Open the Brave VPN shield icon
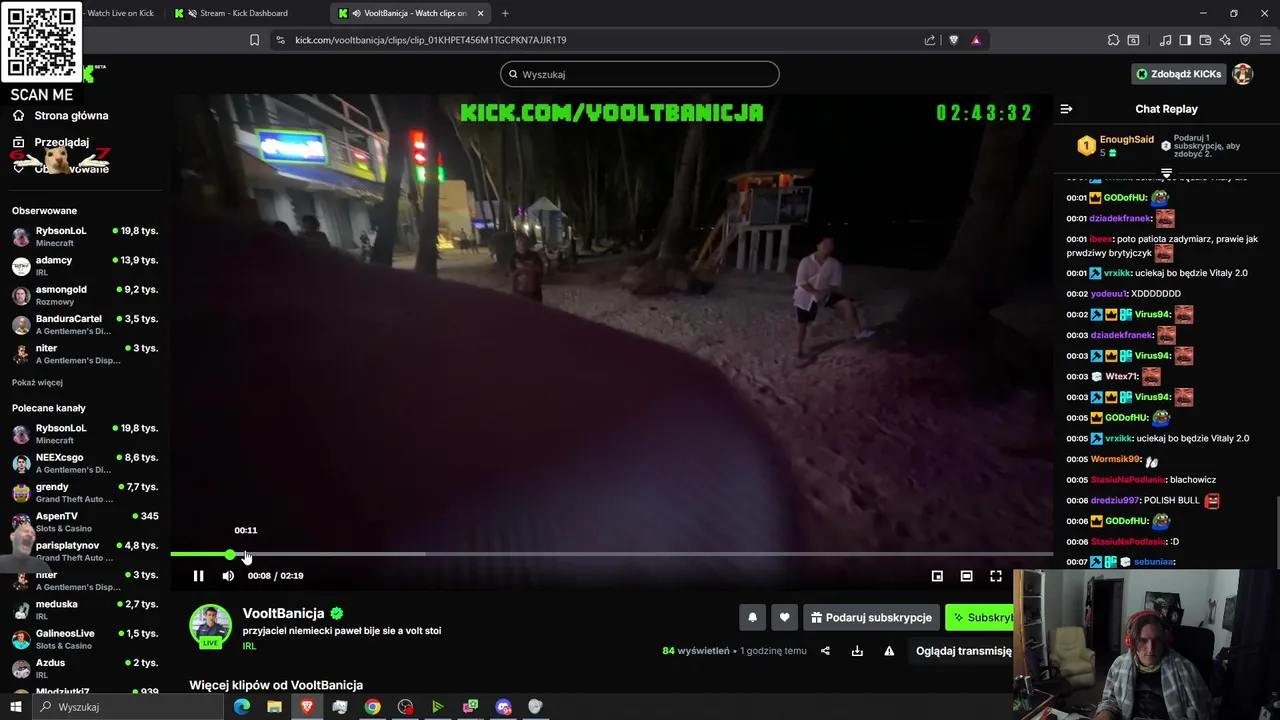 [1245, 40]
